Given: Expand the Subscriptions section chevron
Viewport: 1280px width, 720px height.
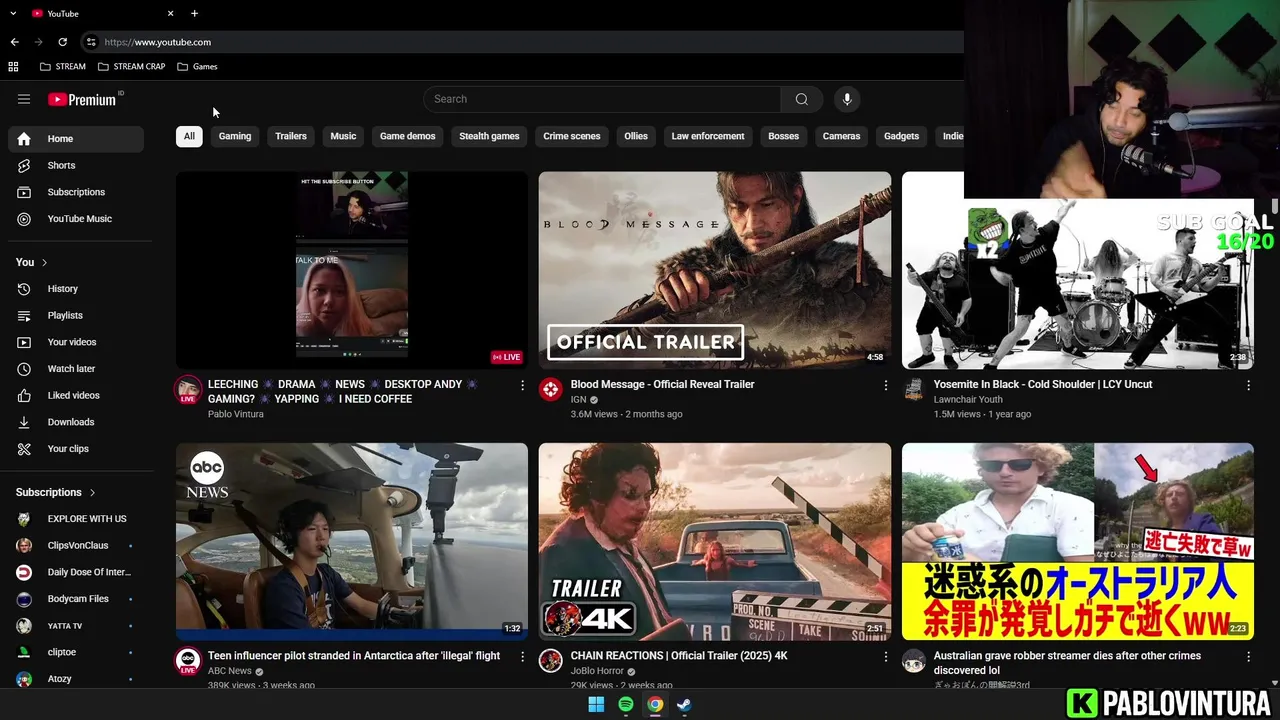Looking at the screenshot, I should pyautogui.click(x=92, y=492).
